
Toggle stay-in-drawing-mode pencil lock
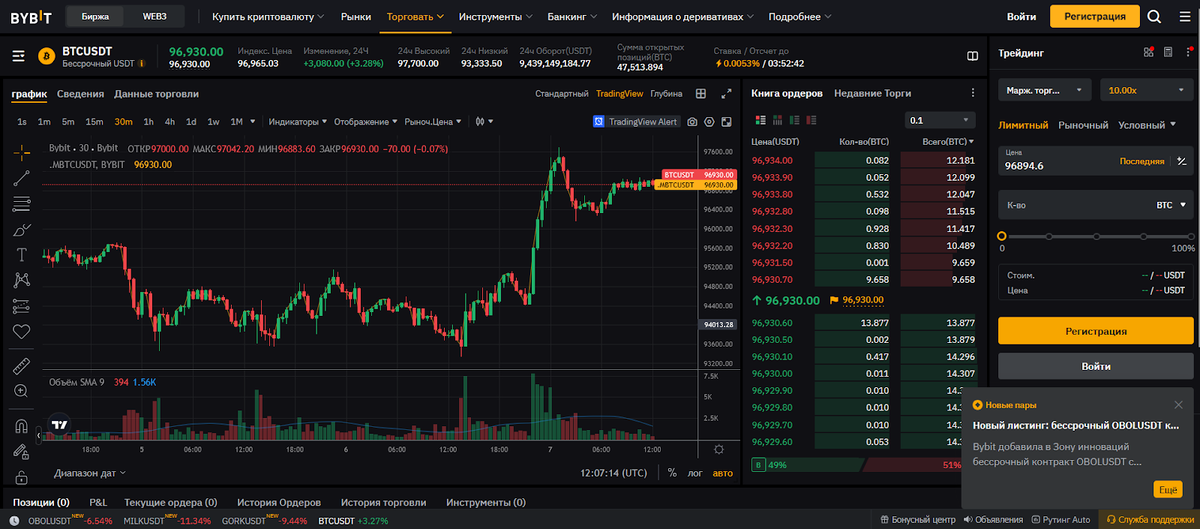(22, 451)
